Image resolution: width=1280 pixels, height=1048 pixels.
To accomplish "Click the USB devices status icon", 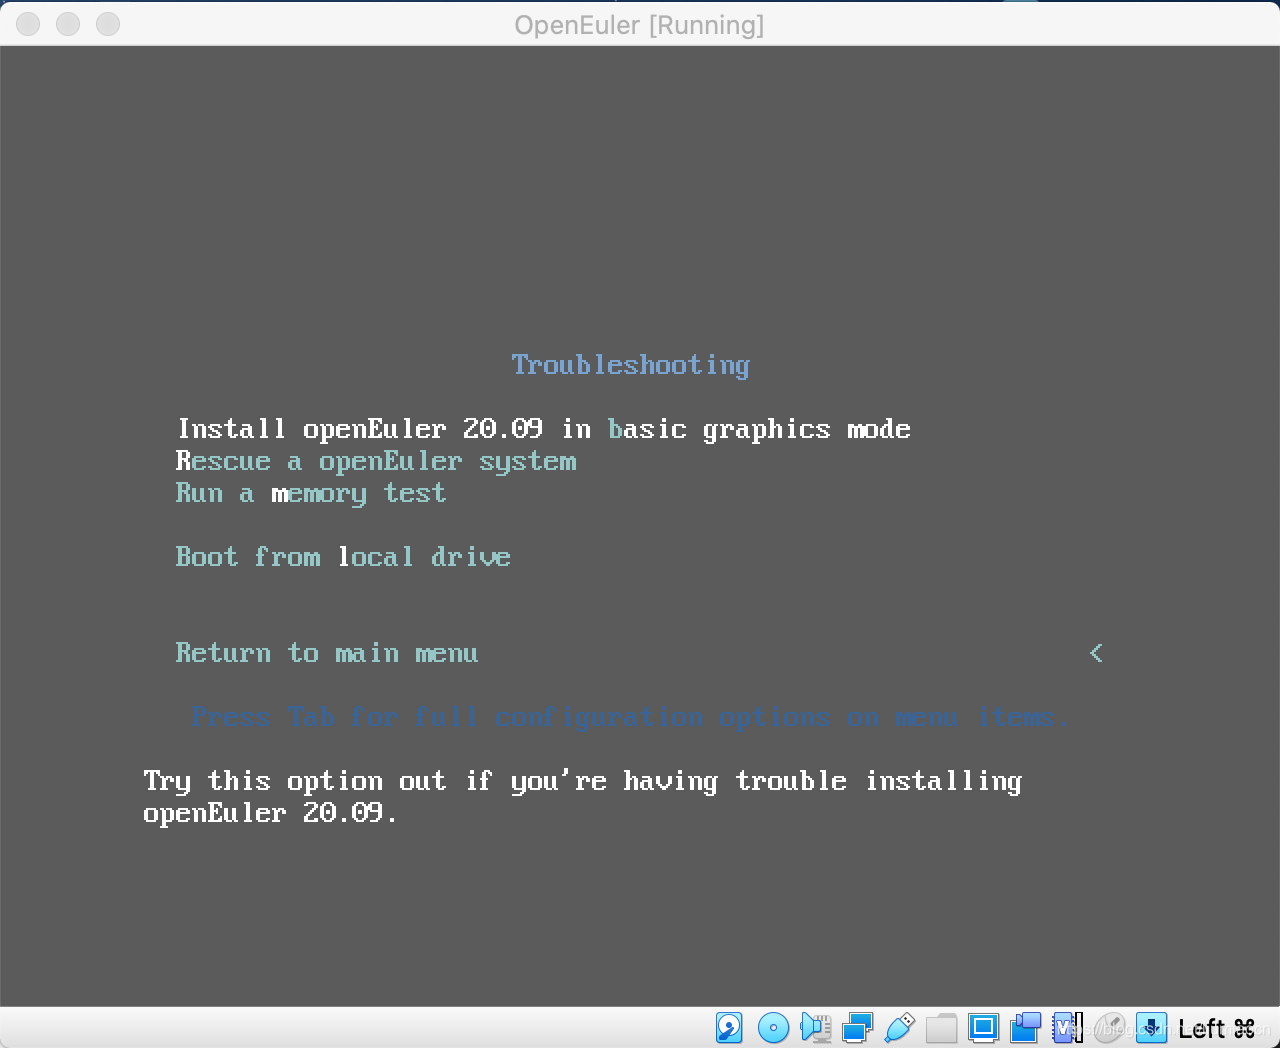I will coord(900,1027).
